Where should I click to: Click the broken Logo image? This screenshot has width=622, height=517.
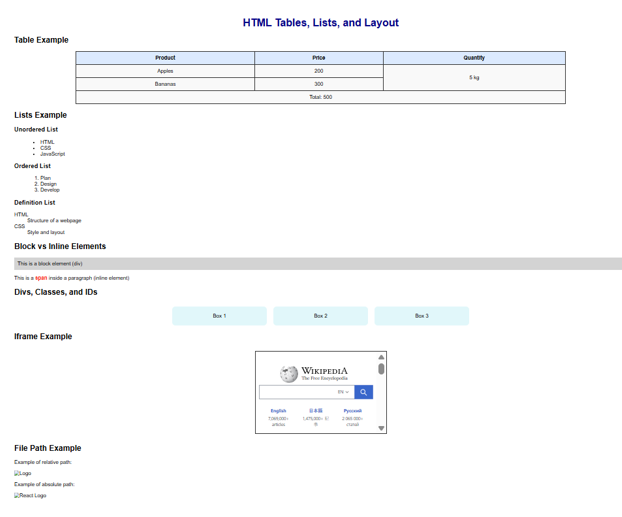(x=23, y=473)
